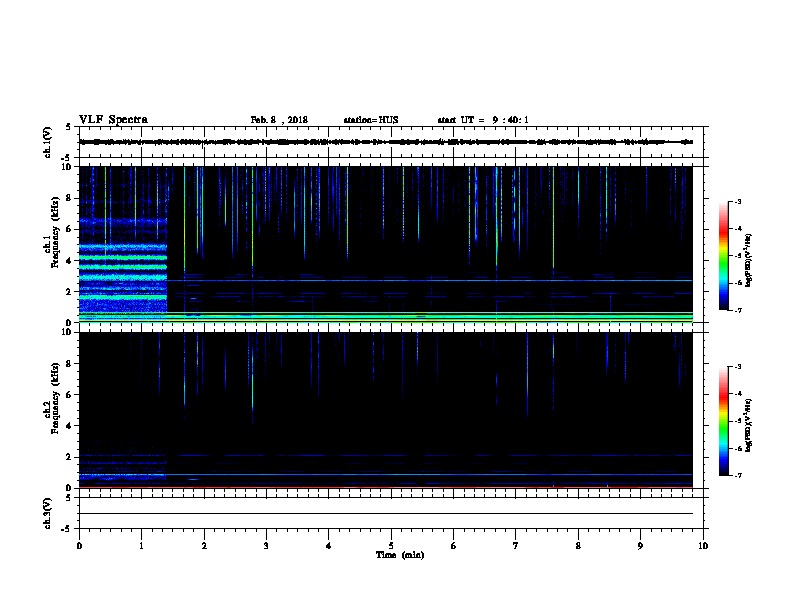
Task: Select the "ch.1(V)" waveform axis label
Action: tap(47, 142)
